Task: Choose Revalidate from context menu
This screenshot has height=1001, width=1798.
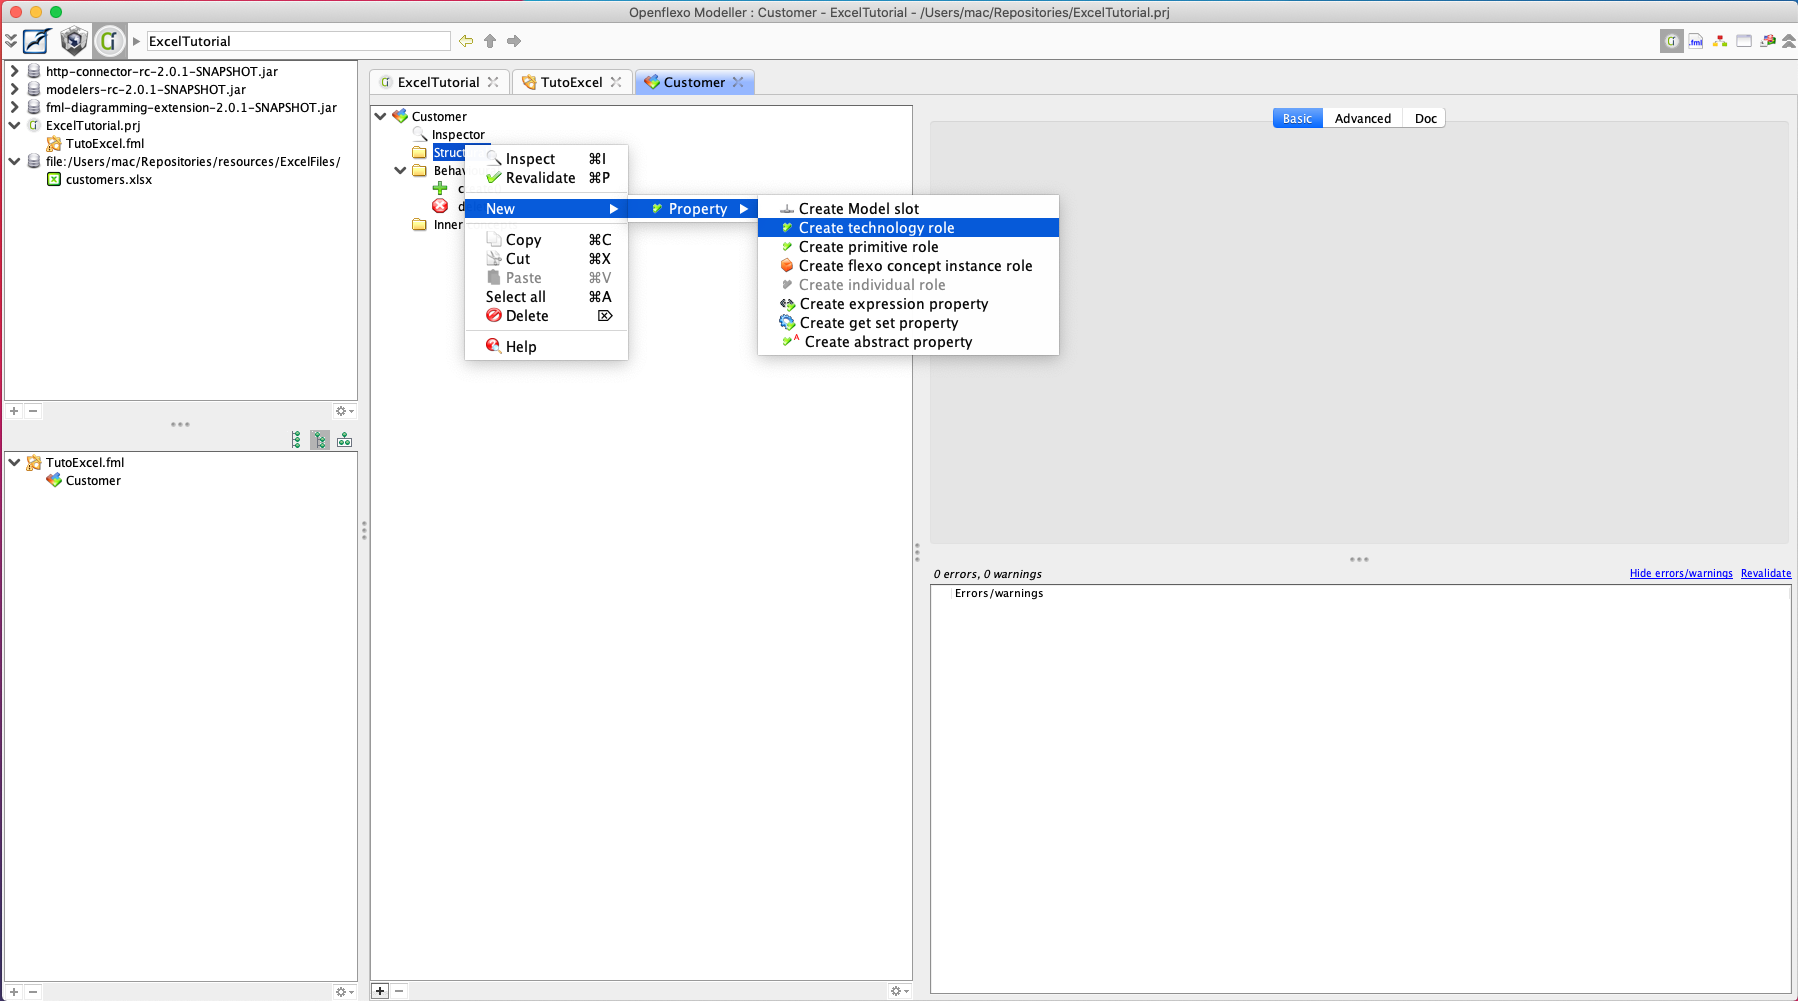Action: click(546, 177)
